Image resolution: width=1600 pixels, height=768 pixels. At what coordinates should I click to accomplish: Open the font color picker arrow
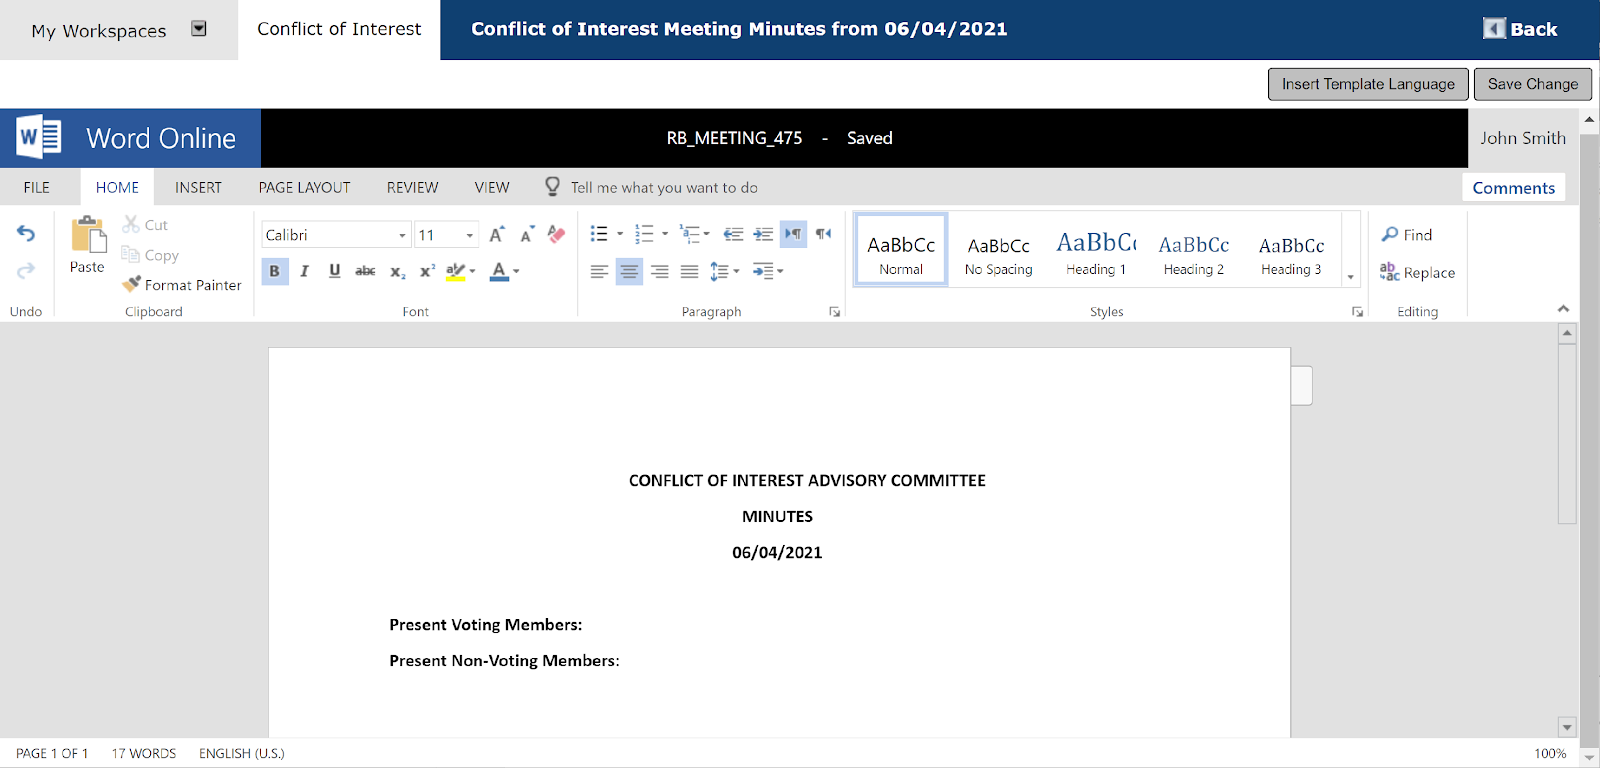516,271
